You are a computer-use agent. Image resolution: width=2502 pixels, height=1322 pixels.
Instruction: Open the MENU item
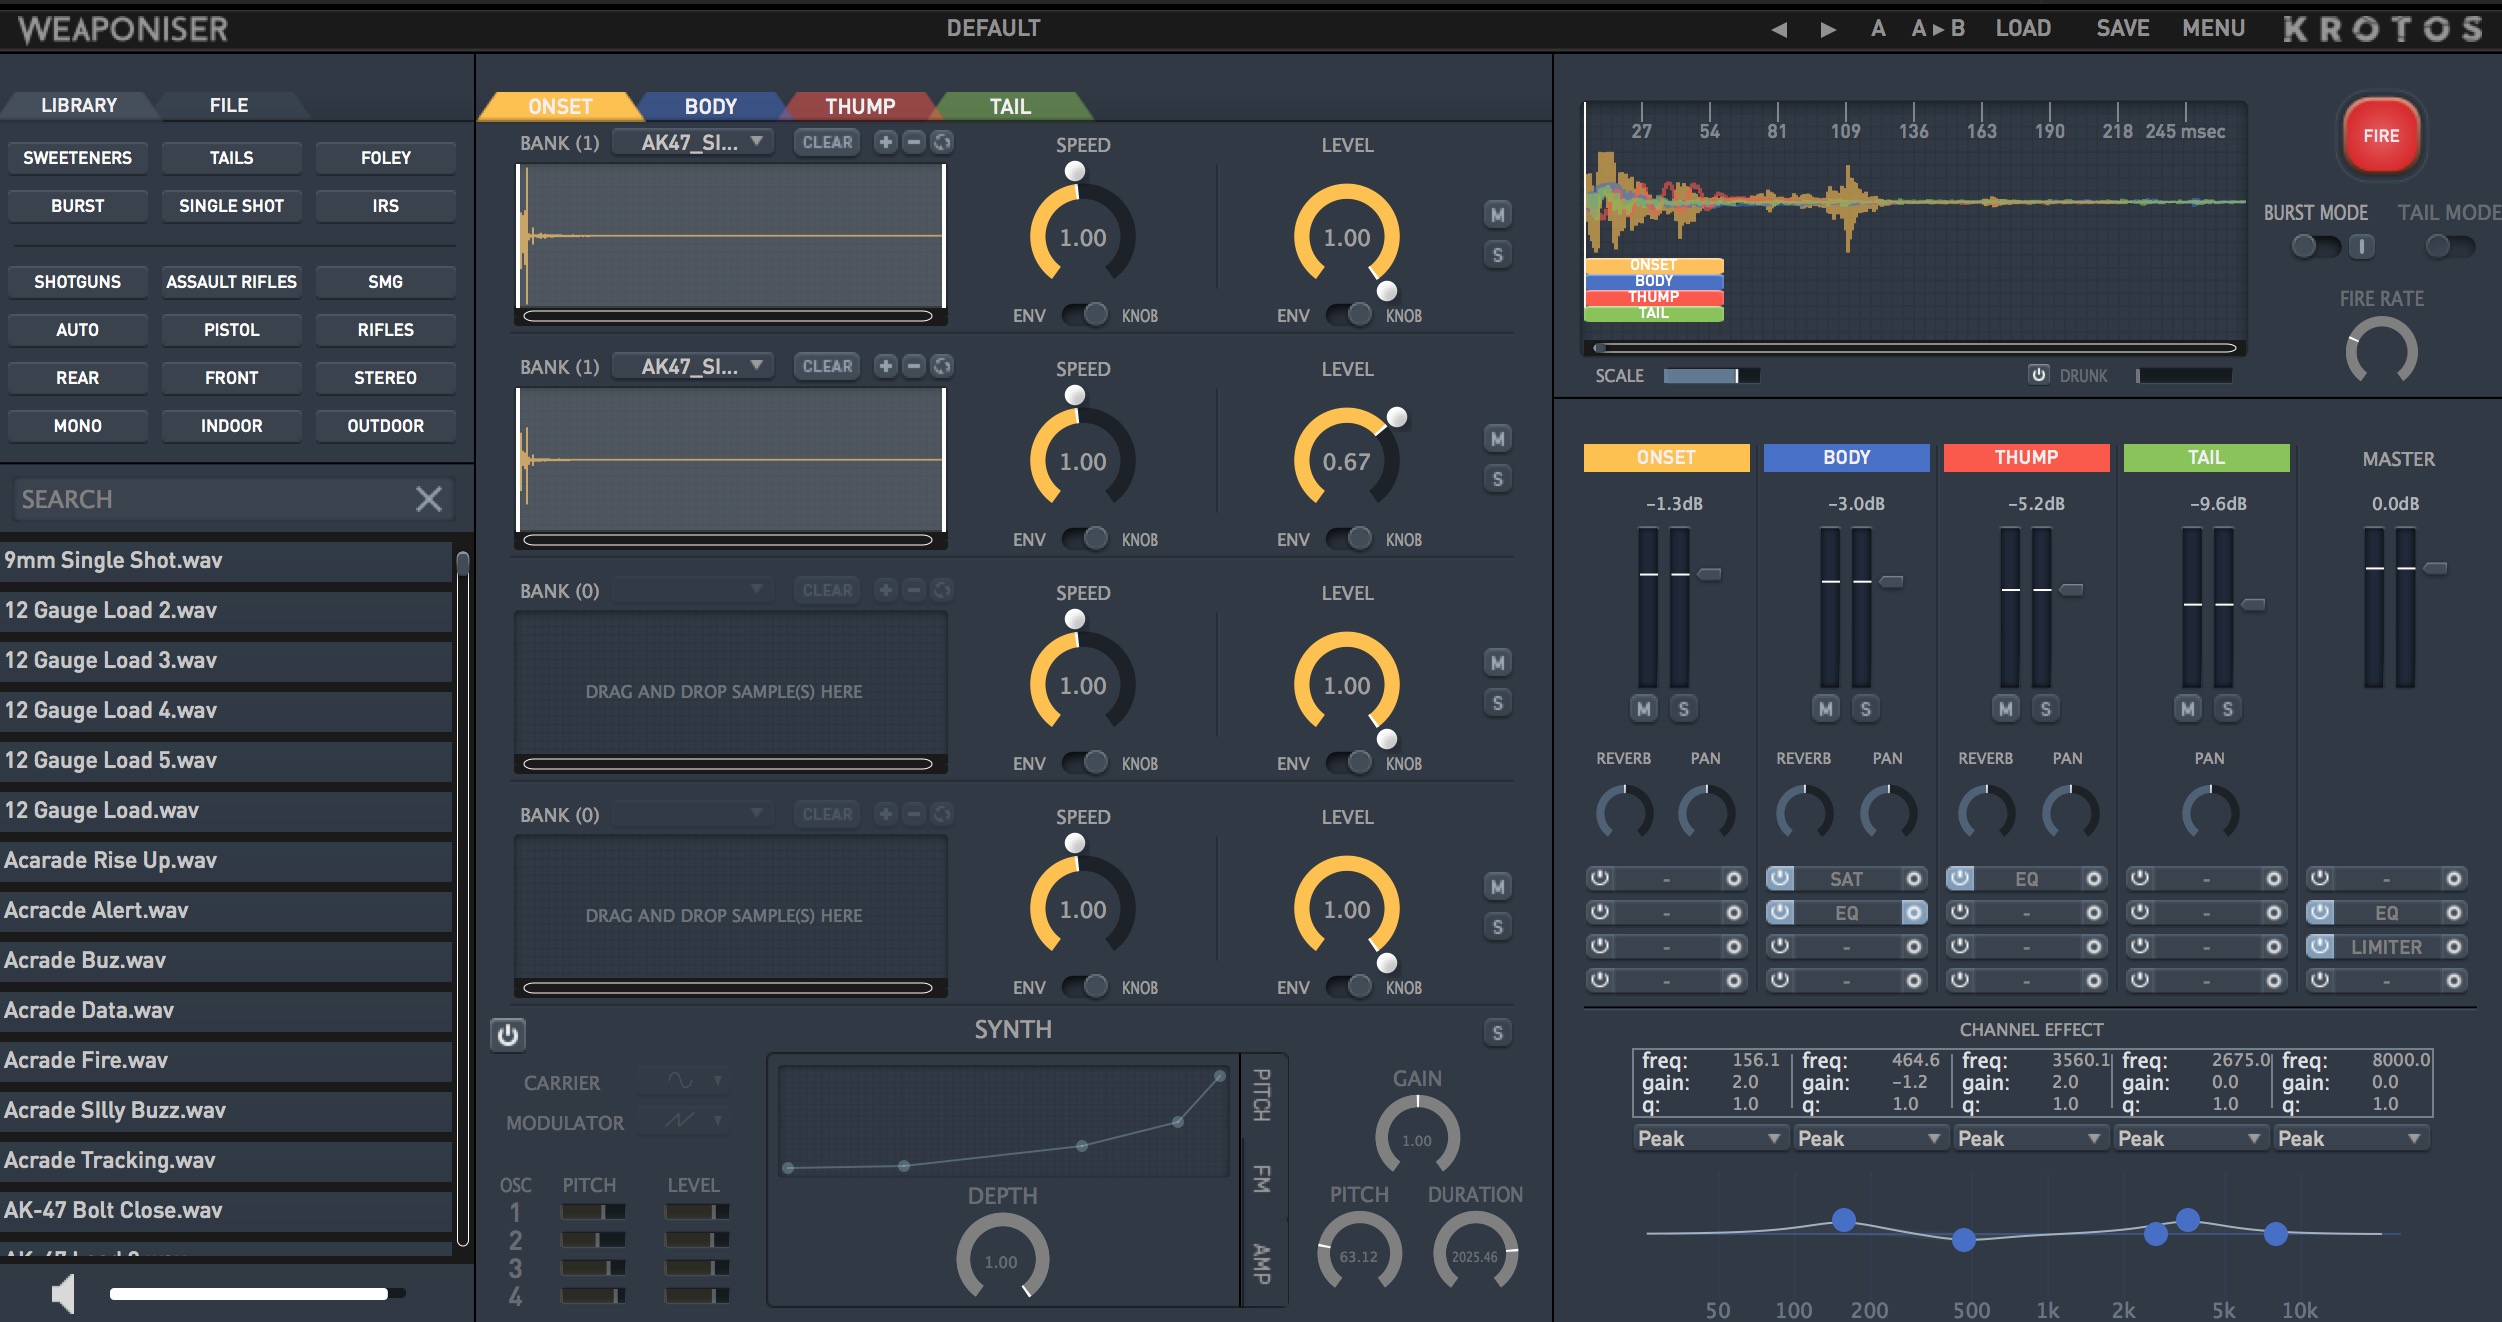[x=2213, y=29]
